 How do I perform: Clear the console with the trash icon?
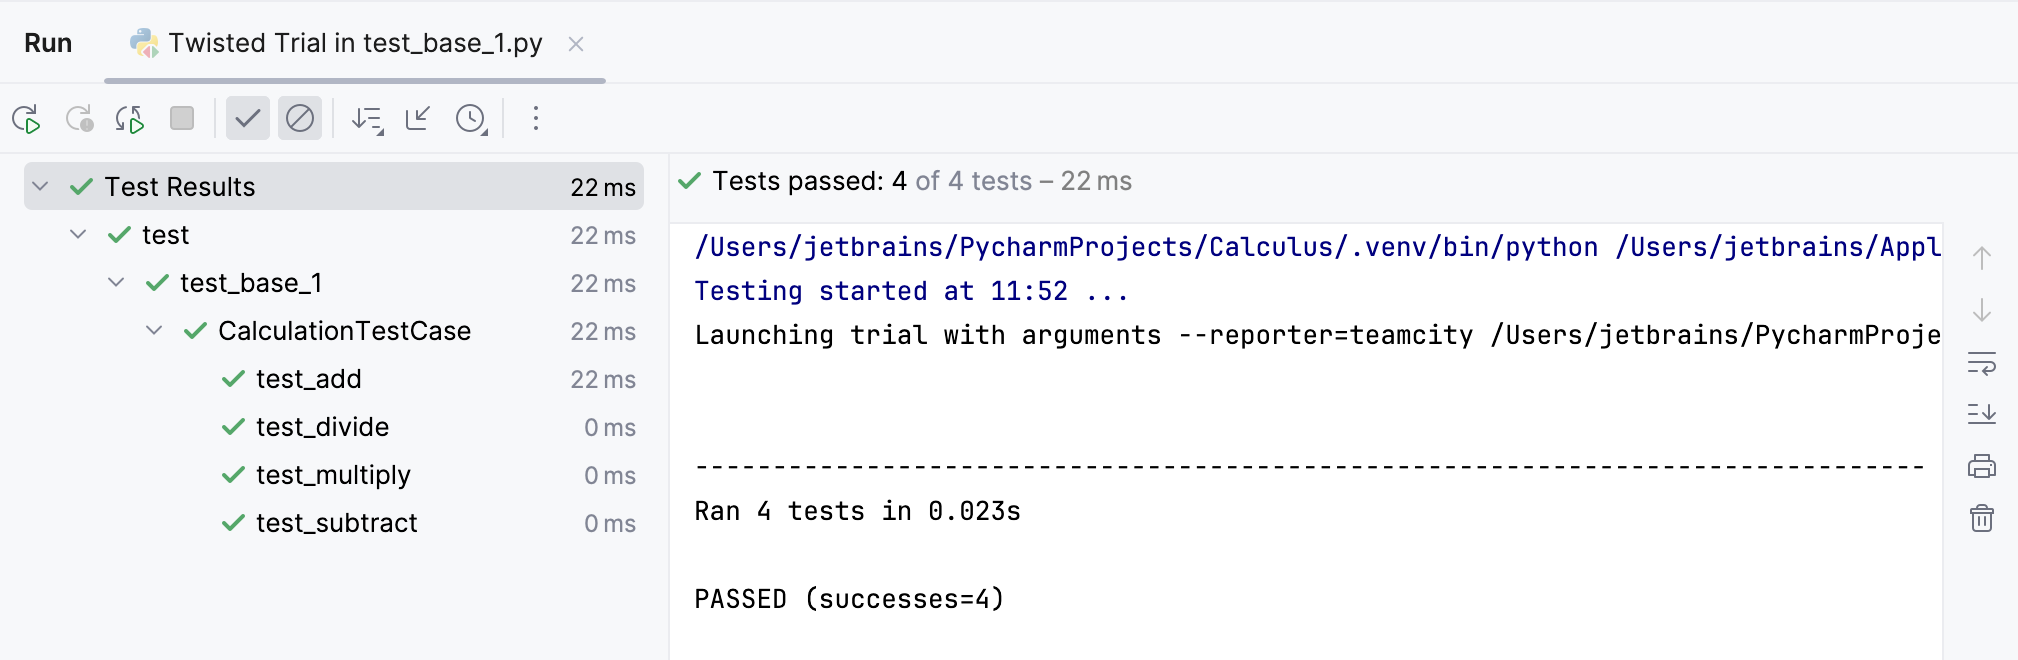pyautogui.click(x=1981, y=518)
